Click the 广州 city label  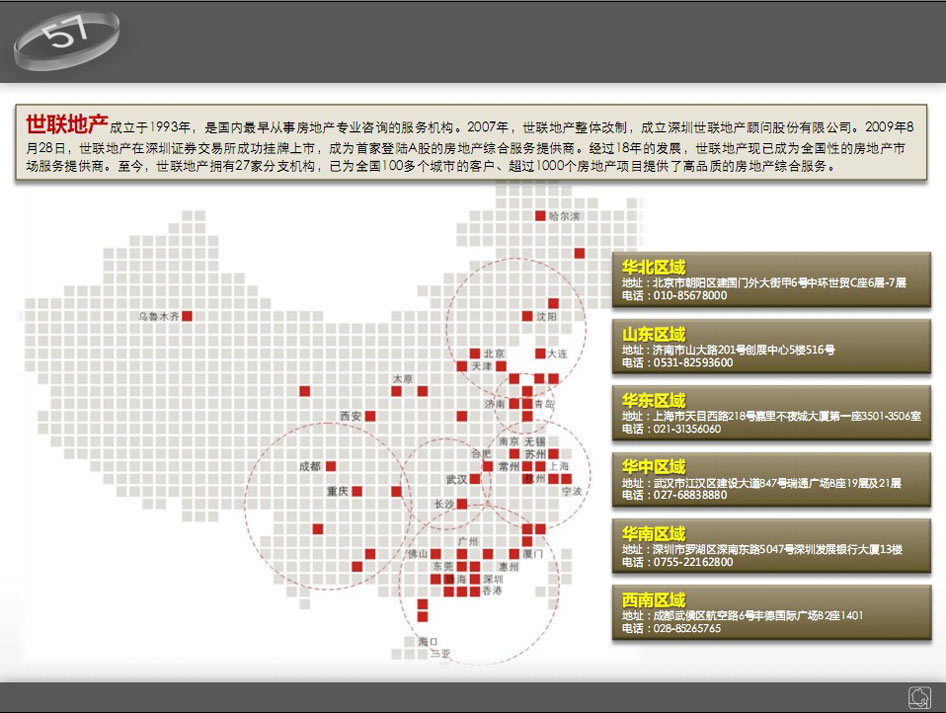(469, 541)
